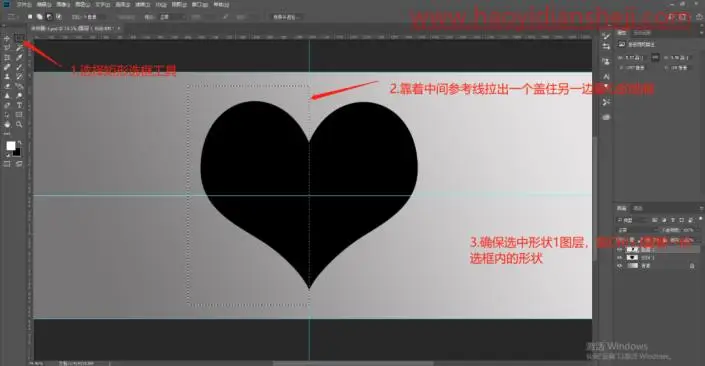
Task: Open the collapsed Character panel (A) icon
Action: coord(607,76)
